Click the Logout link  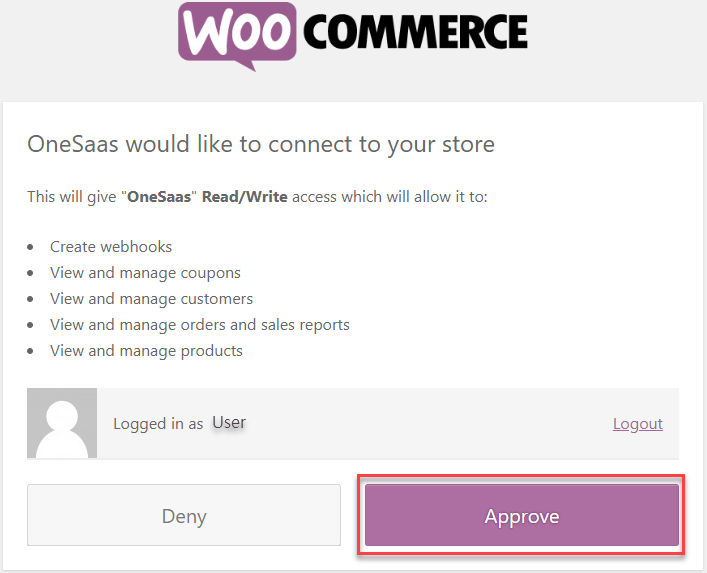pyautogui.click(x=638, y=424)
